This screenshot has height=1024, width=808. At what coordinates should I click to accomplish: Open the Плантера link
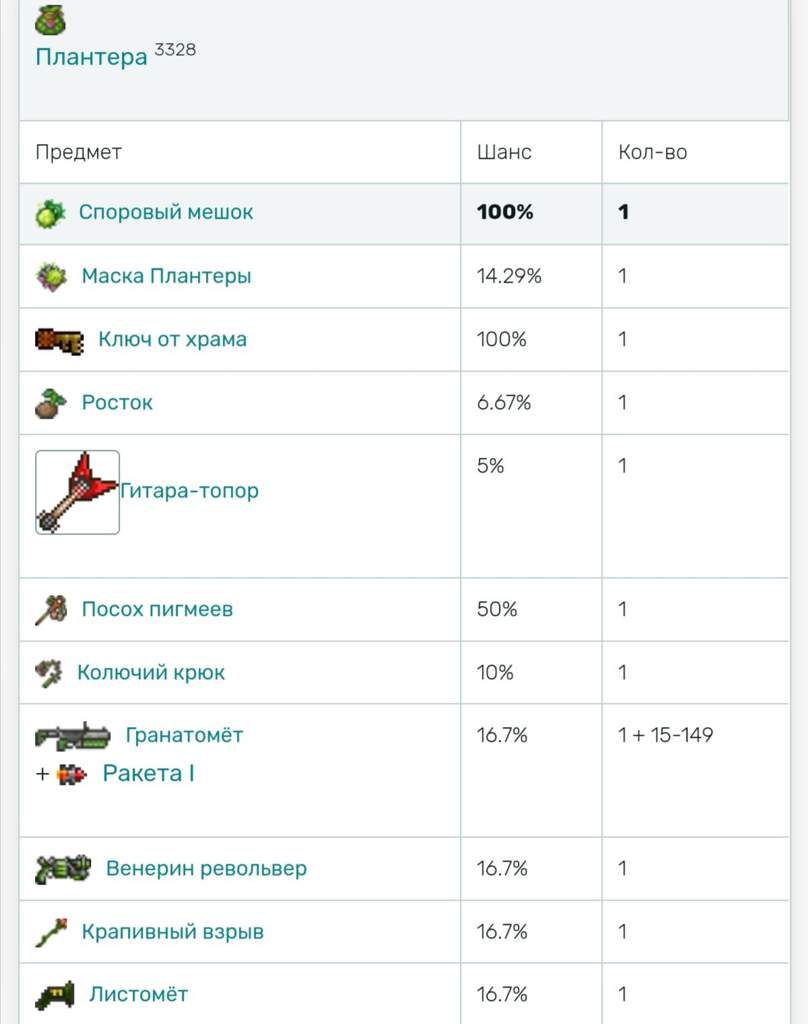tap(91, 57)
